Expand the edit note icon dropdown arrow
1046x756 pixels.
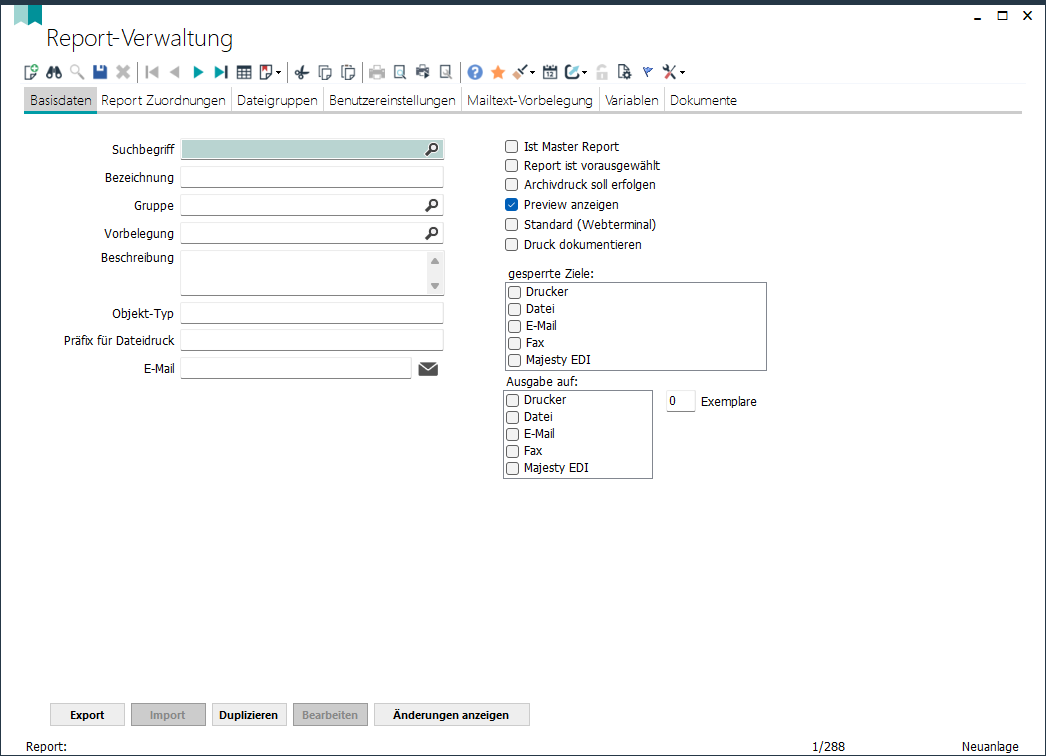584,73
